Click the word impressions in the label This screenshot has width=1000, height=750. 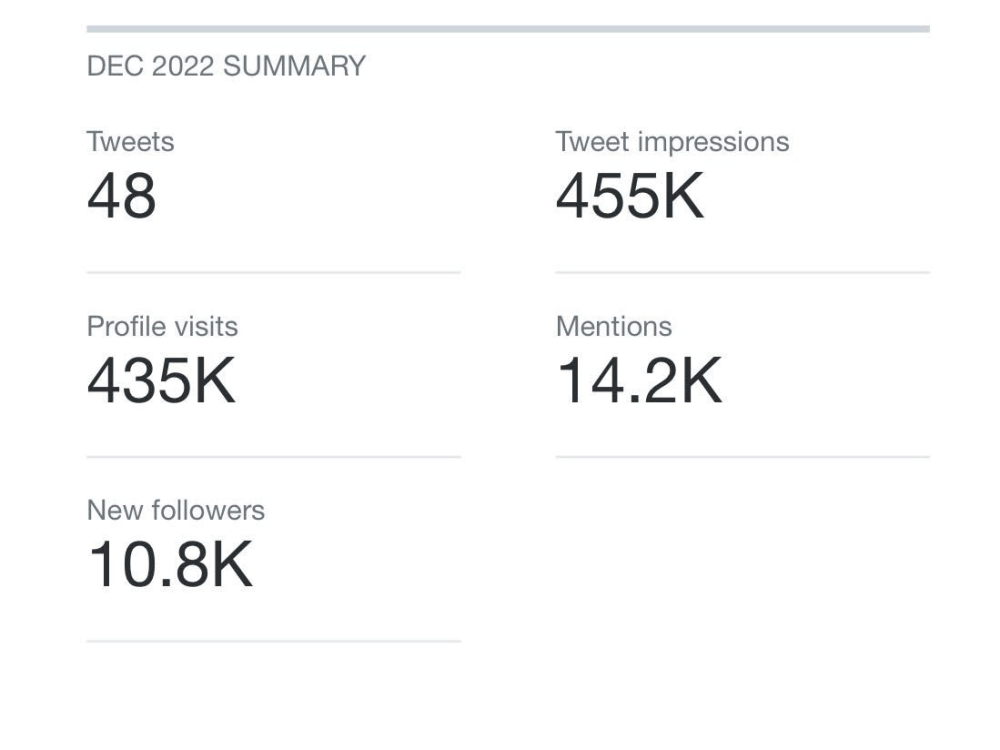pyautogui.click(x=714, y=142)
